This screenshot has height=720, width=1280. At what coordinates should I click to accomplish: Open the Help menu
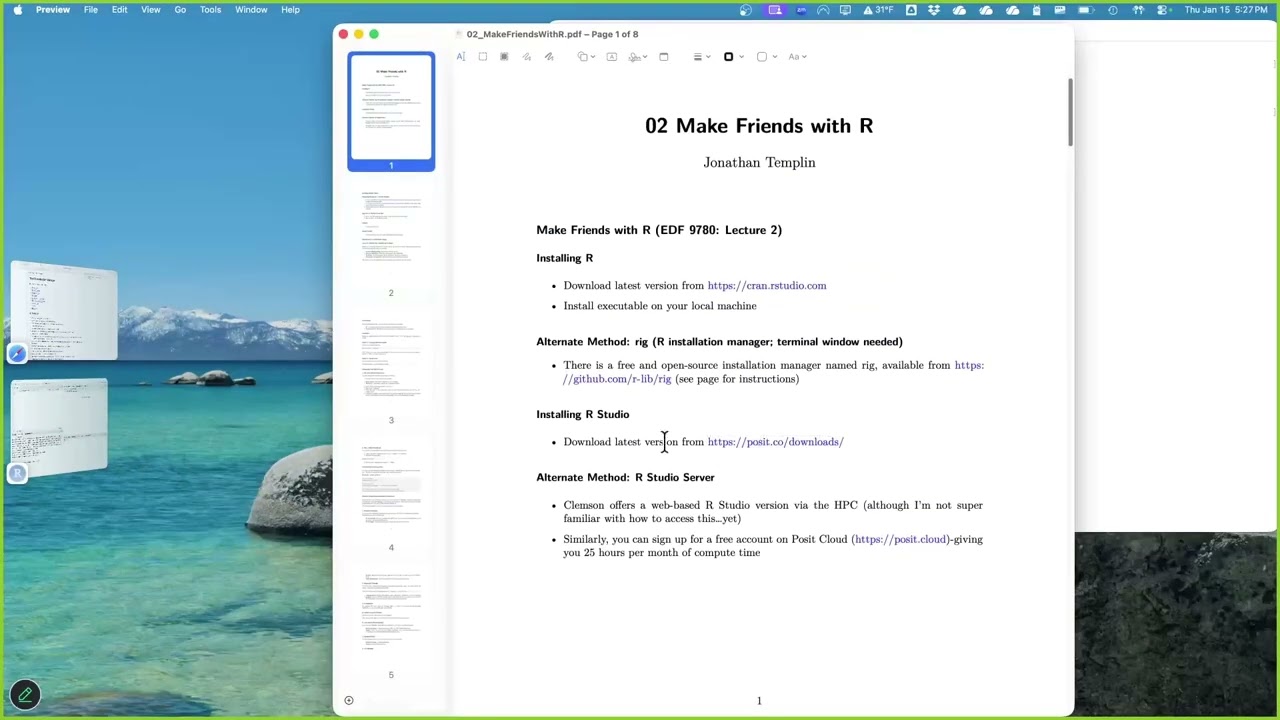[290, 10]
